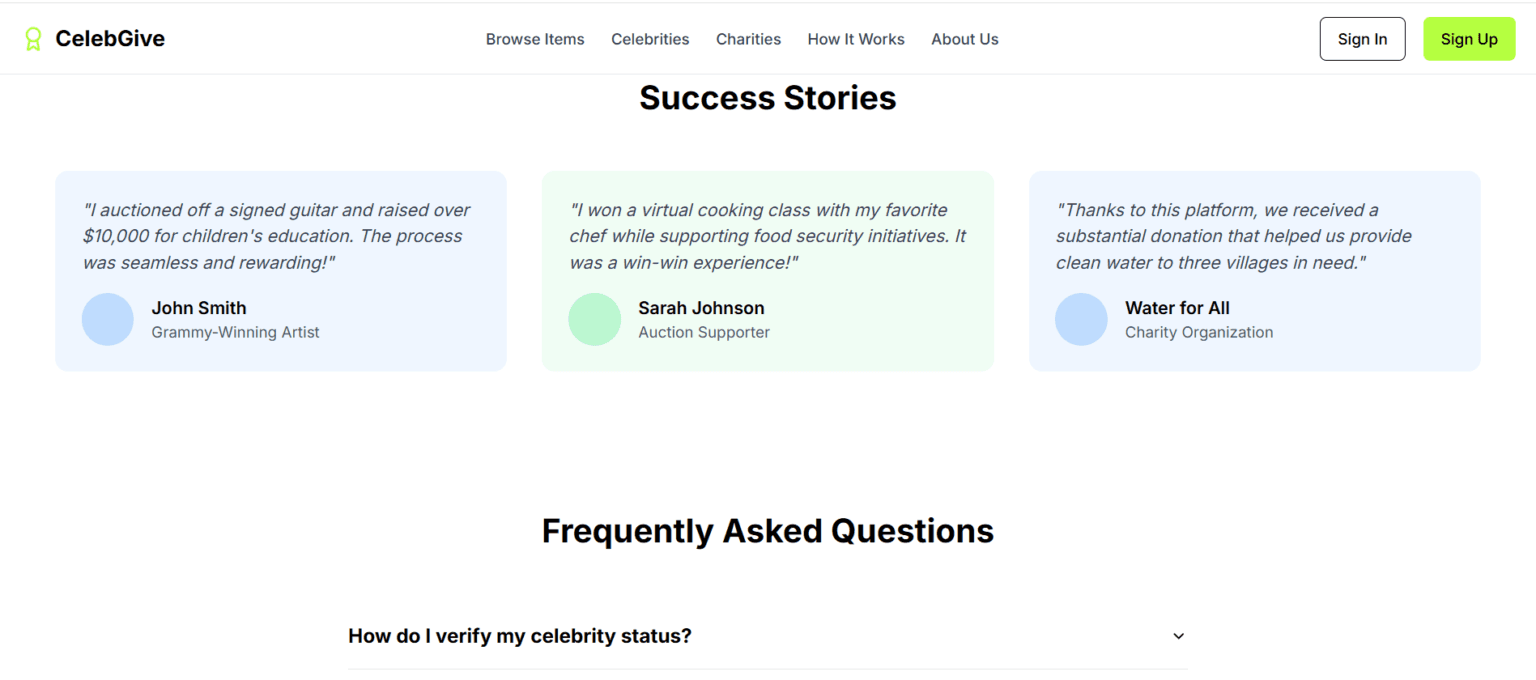Select Sarah Johnson's green testimonial card
1536x680 pixels.
(767, 270)
